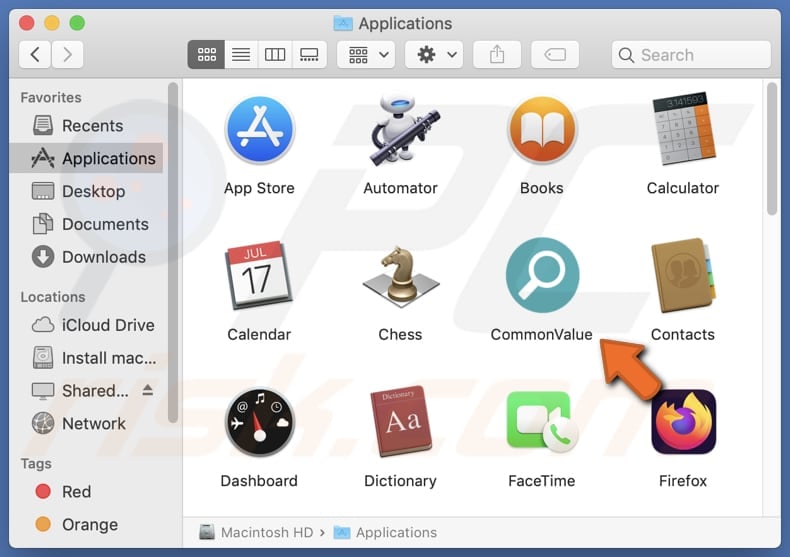
Task: Open Documents in the sidebar
Action: click(x=86, y=224)
